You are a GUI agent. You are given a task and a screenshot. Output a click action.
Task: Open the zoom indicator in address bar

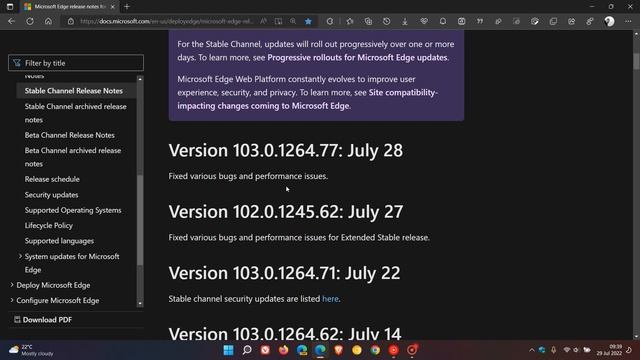pos(293,21)
